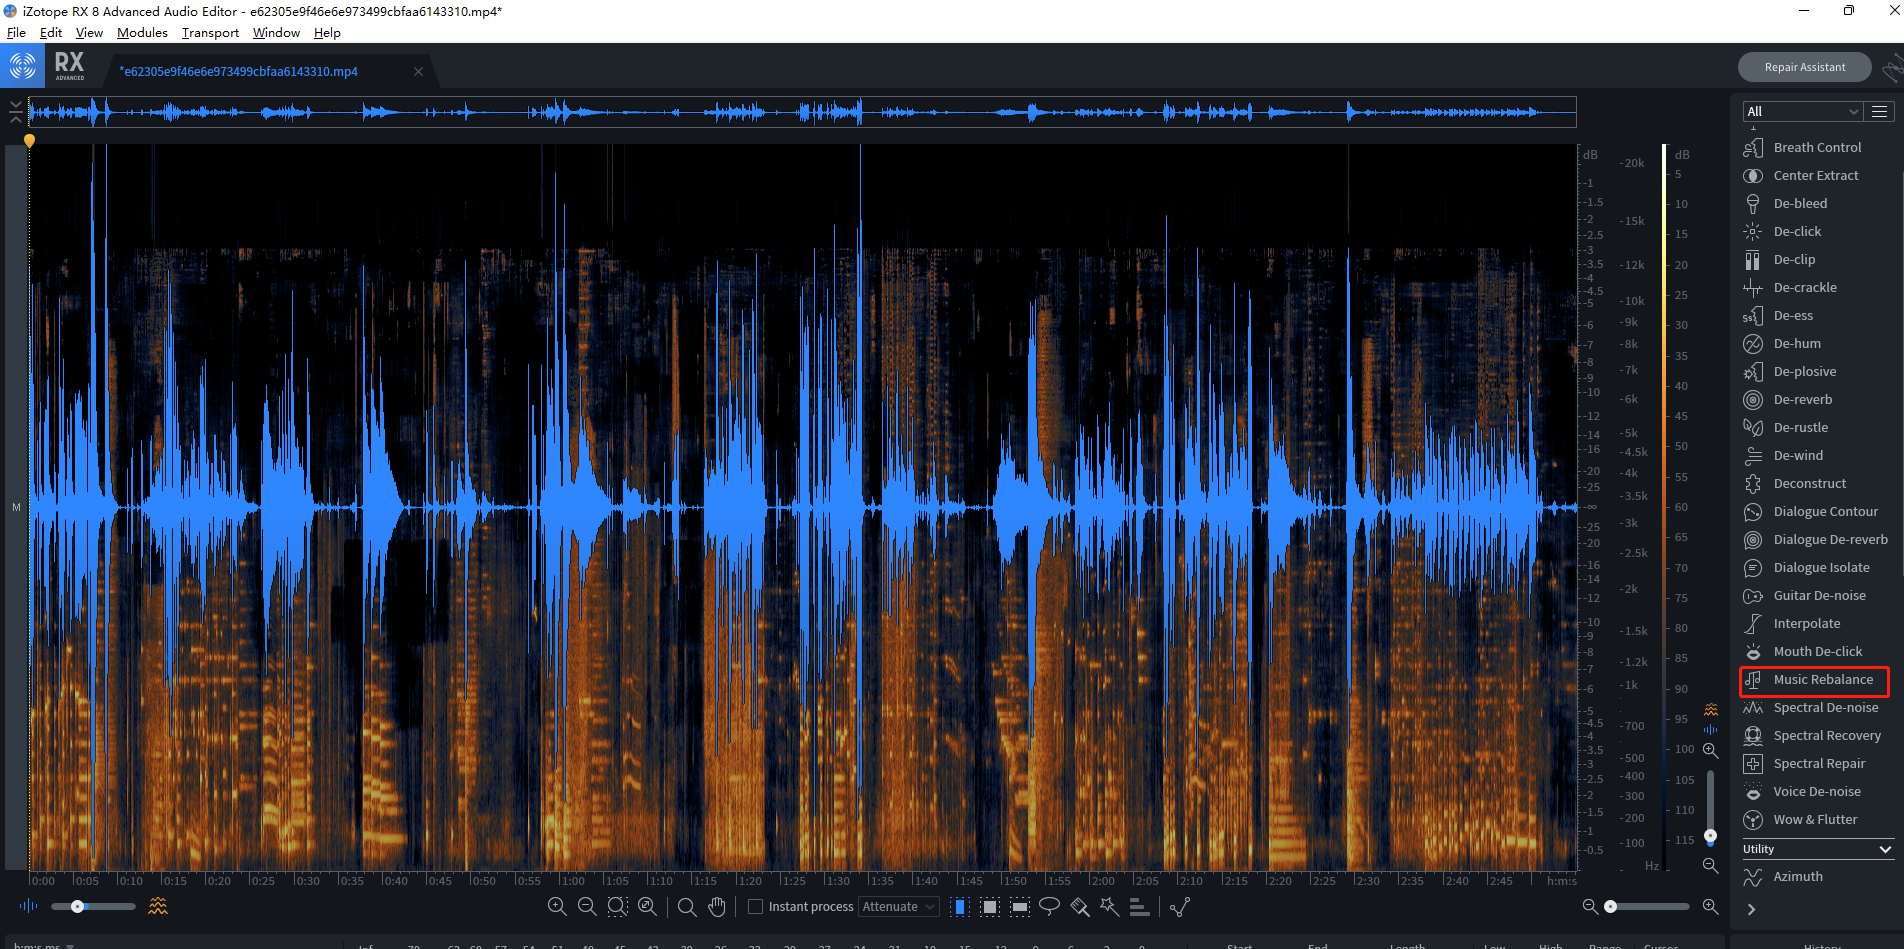Open the All module filter dropdown
The width and height of the screenshot is (1904, 949).
coord(1800,111)
